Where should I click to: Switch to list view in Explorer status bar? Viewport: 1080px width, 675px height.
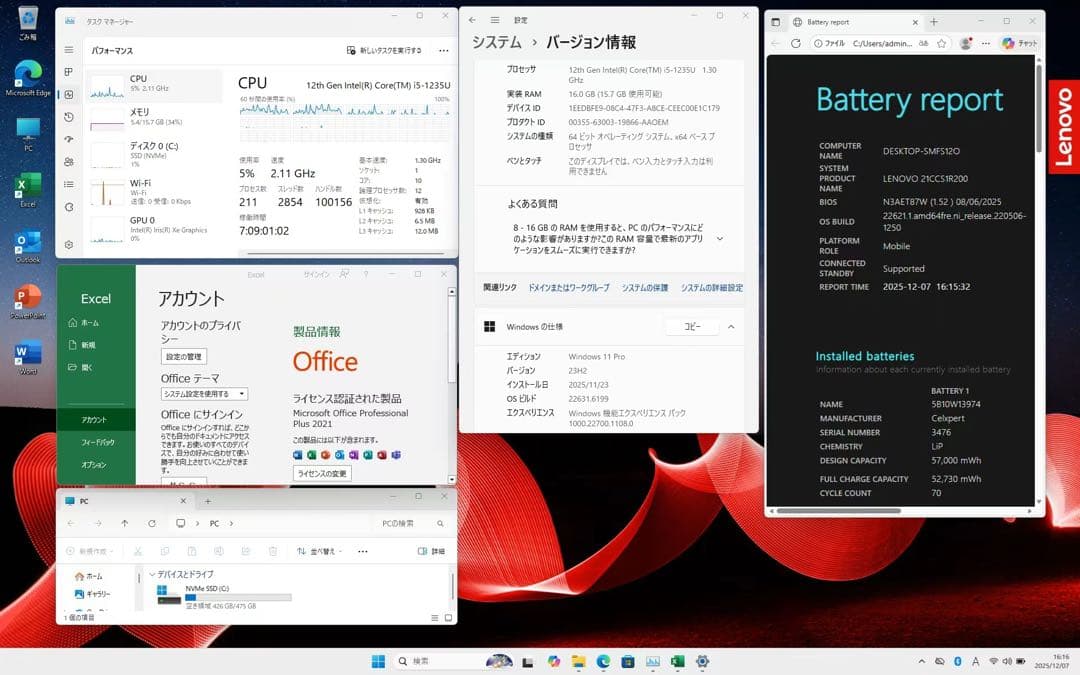click(434, 617)
